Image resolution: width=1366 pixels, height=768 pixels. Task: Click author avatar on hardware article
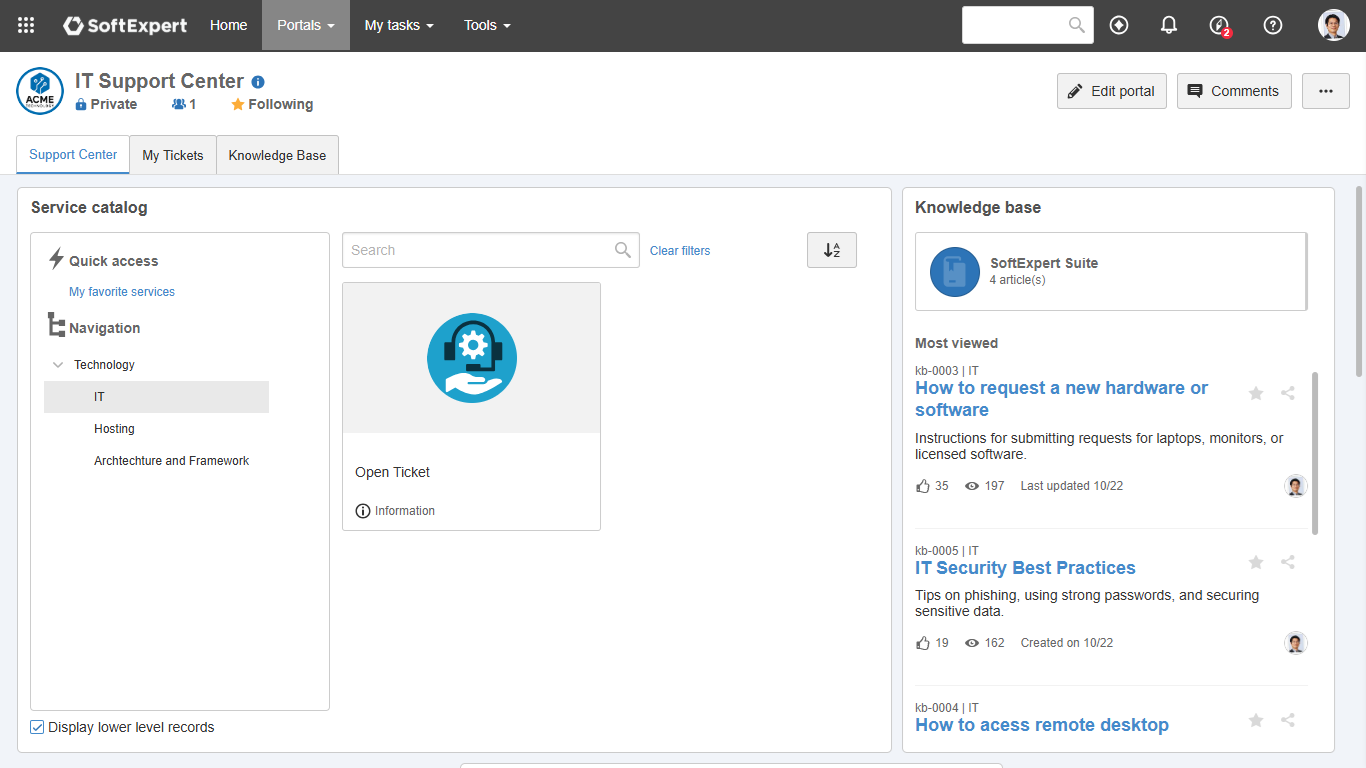(x=1296, y=486)
